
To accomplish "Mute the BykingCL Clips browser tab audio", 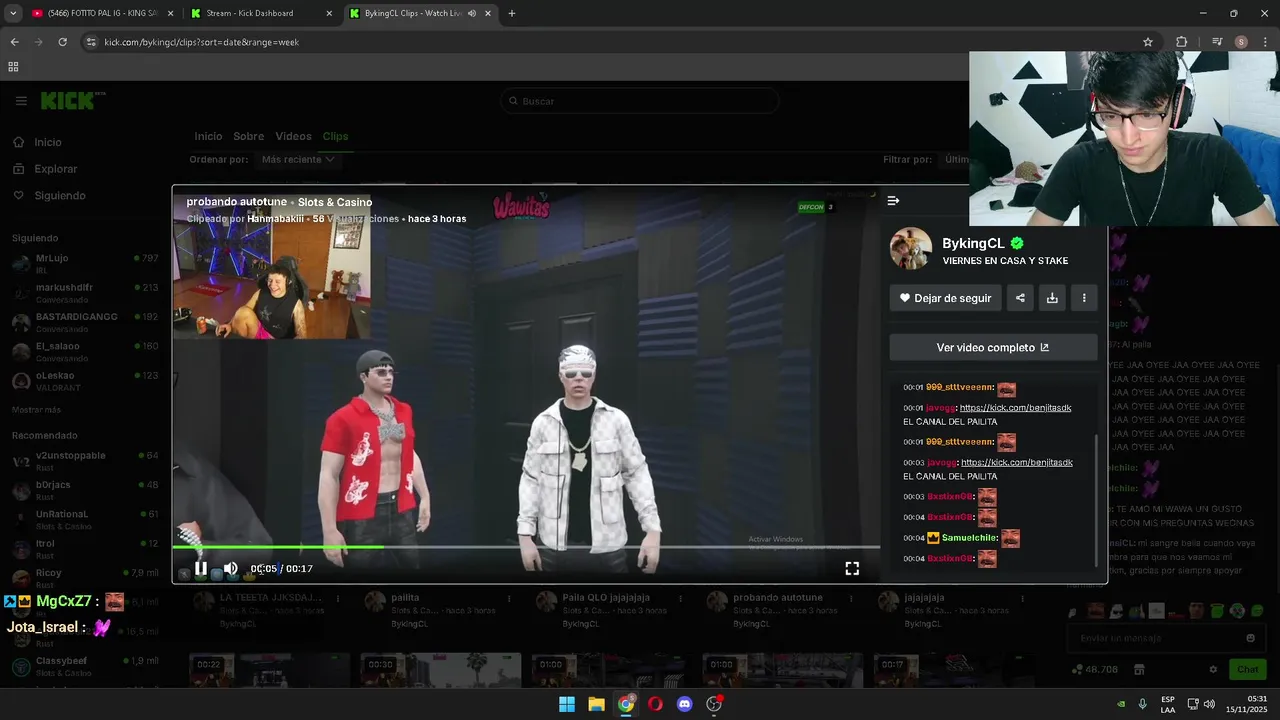I will (472, 13).
